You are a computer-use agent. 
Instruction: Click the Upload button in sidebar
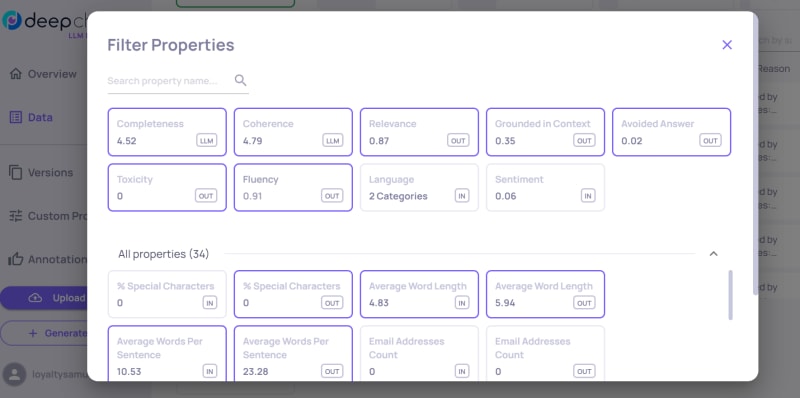44,298
